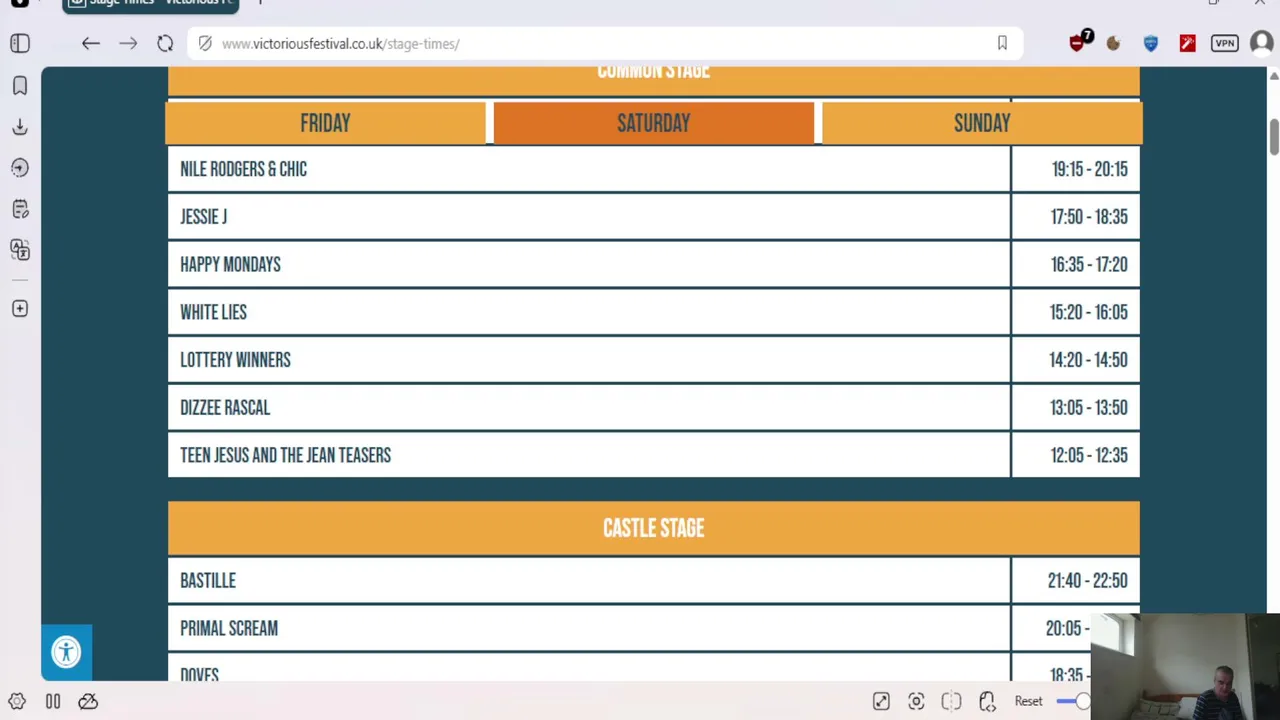Viewport: 1280px width, 720px height.
Task: Open the Notes panel in the sidebar
Action: 20,209
